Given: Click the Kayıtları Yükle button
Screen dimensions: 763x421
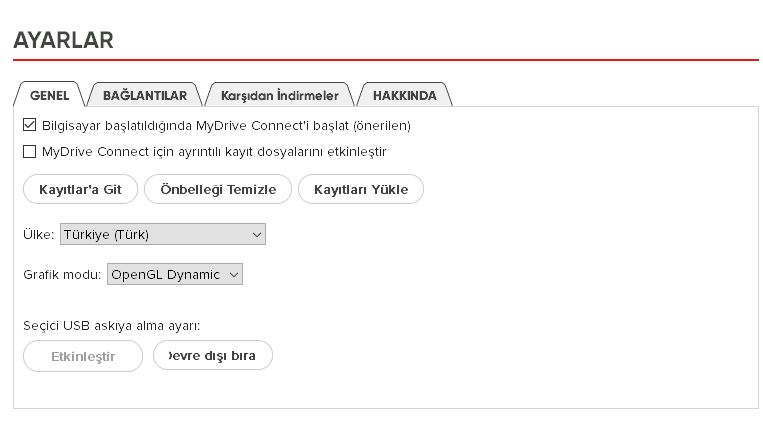Looking at the screenshot, I should [x=361, y=189].
